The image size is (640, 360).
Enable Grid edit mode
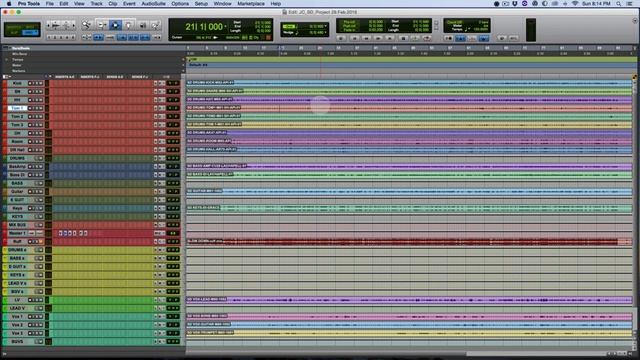tap(30, 33)
